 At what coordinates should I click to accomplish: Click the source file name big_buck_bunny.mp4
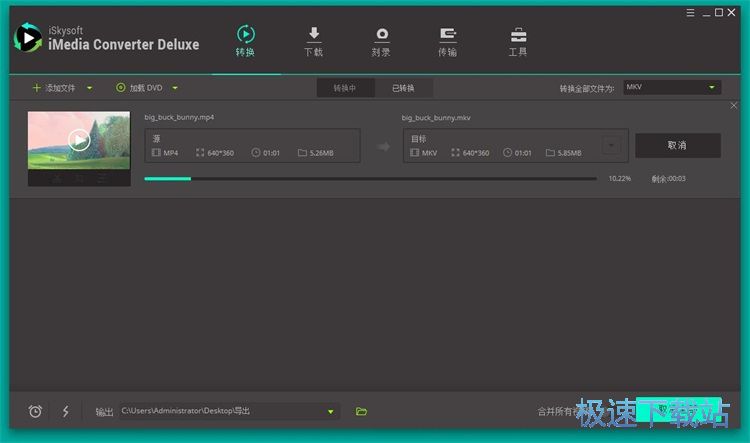point(179,117)
